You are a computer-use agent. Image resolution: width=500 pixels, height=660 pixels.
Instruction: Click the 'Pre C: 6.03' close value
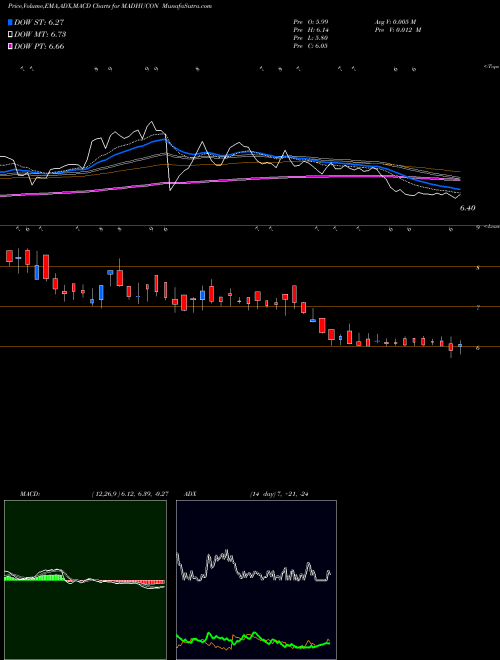tap(311, 46)
